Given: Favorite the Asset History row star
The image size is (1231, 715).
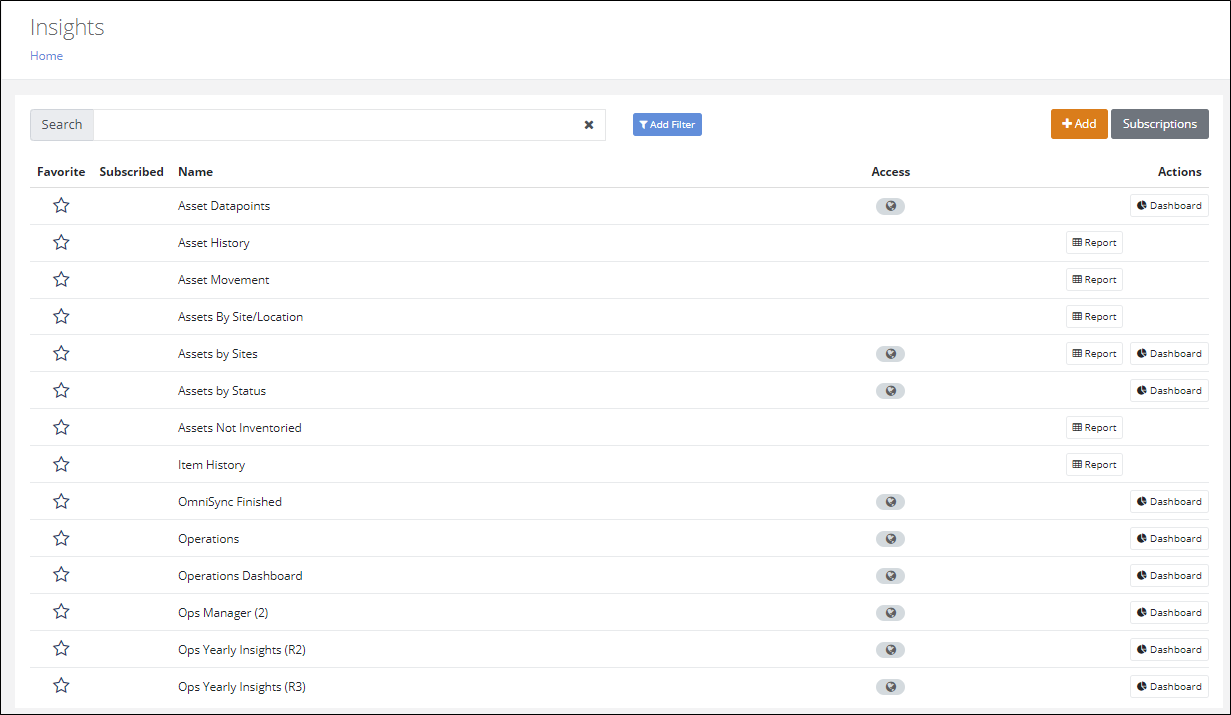Looking at the screenshot, I should [61, 243].
